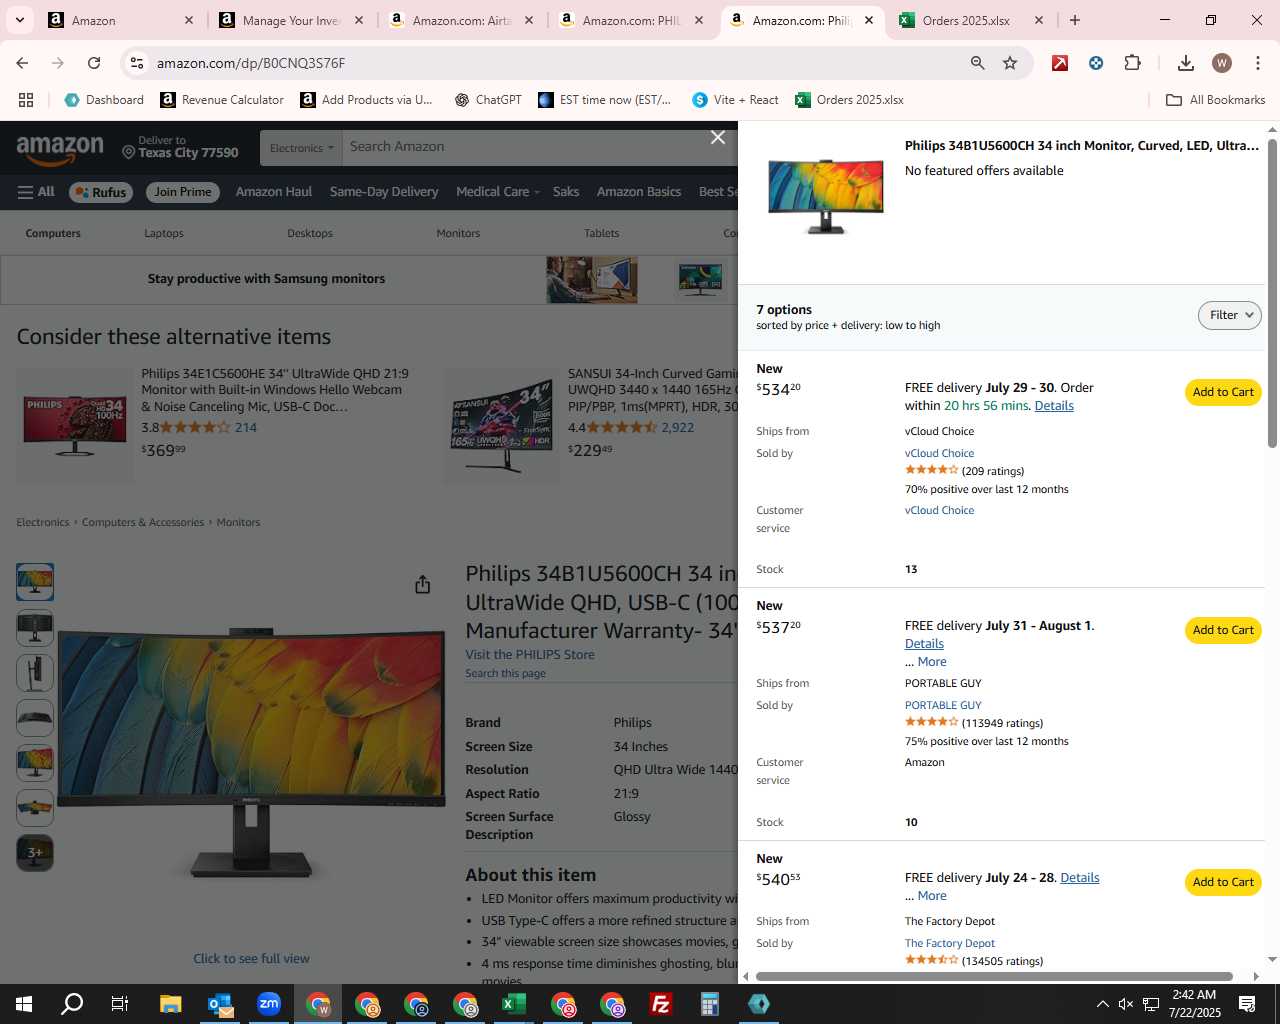Open Laptops category in subnav
This screenshot has height=1024, width=1280.
point(164,233)
